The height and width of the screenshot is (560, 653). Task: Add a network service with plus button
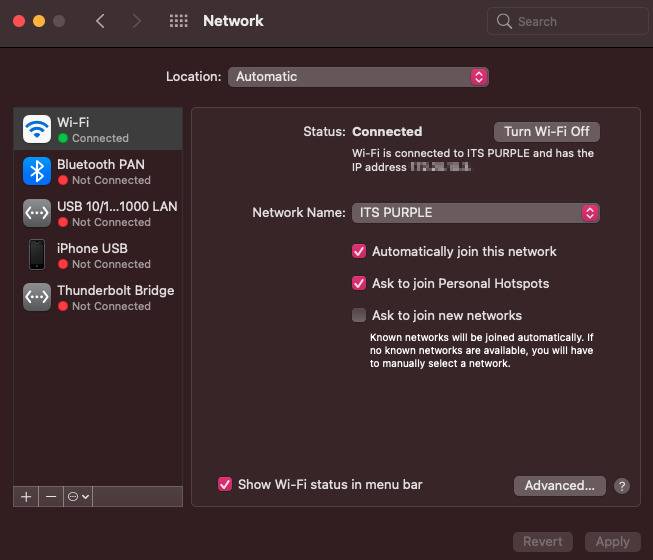coord(26,496)
